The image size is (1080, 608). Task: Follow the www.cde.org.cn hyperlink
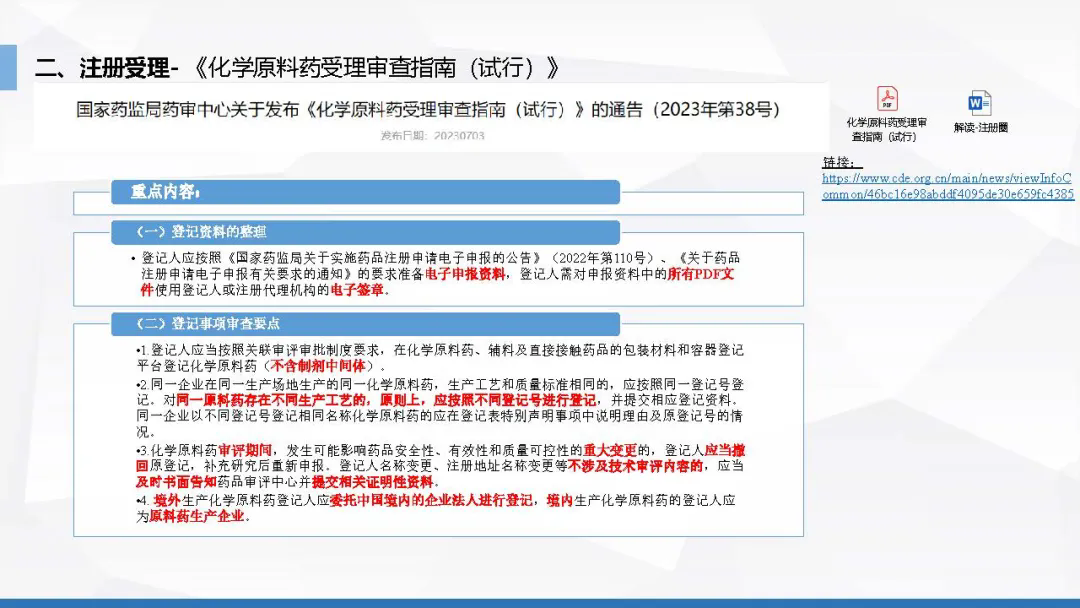(947, 186)
